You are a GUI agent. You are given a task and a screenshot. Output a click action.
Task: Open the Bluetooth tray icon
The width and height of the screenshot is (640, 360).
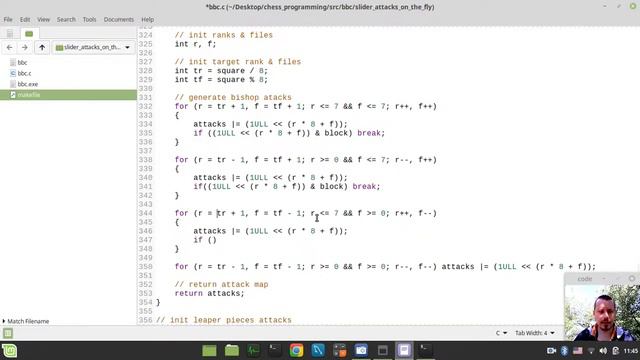point(564,351)
